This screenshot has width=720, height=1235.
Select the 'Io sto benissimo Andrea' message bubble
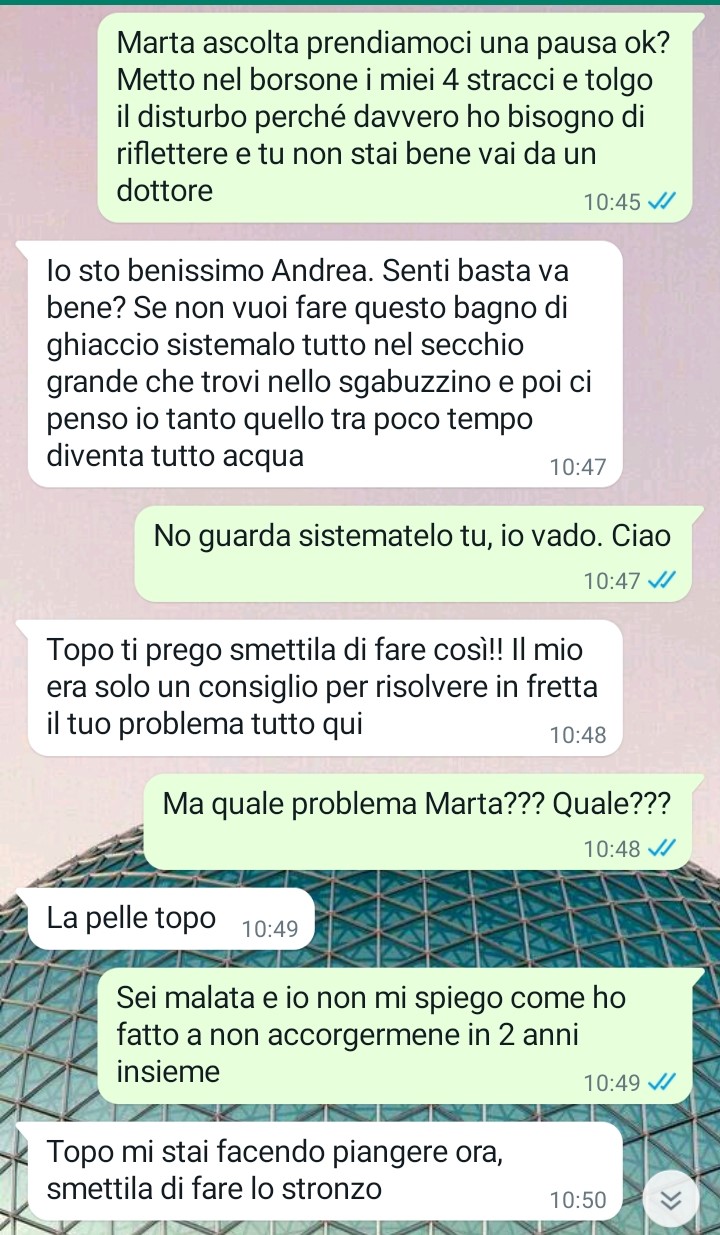326,364
